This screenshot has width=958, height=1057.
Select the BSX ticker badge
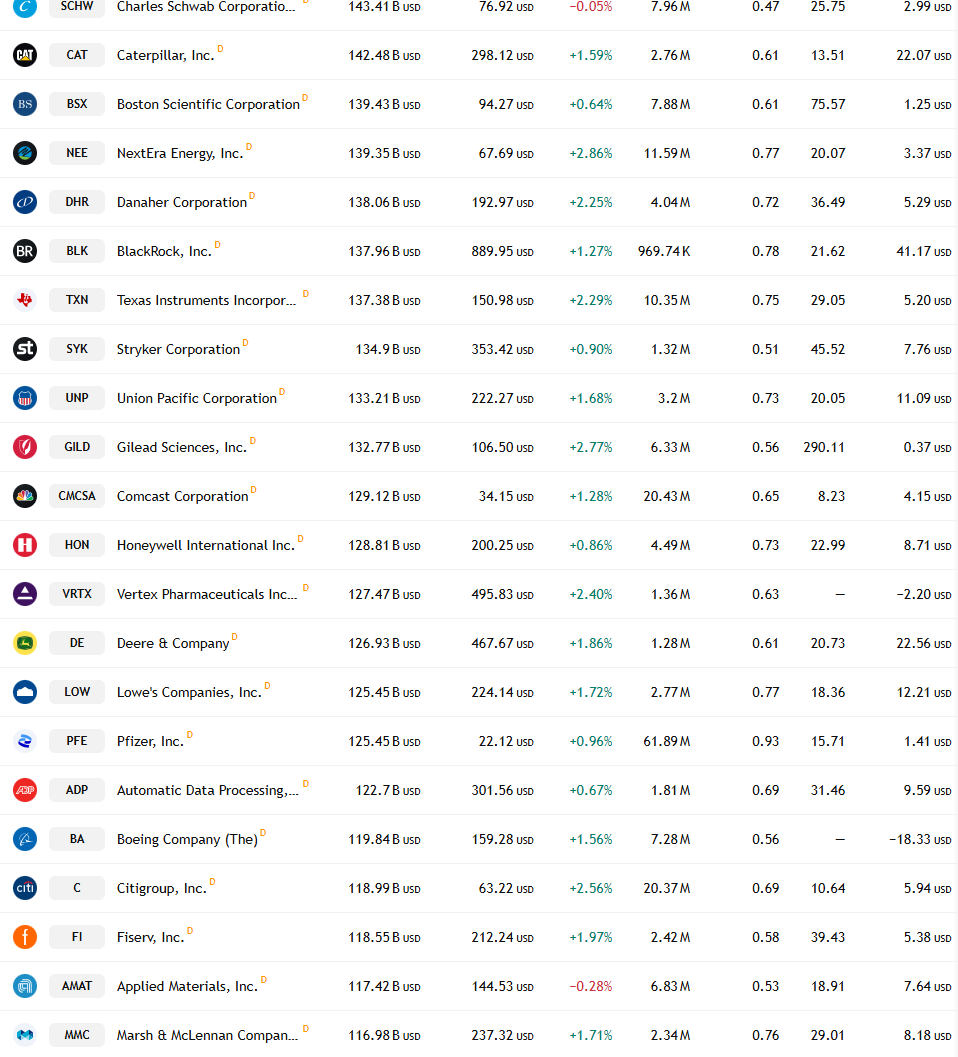coord(77,104)
